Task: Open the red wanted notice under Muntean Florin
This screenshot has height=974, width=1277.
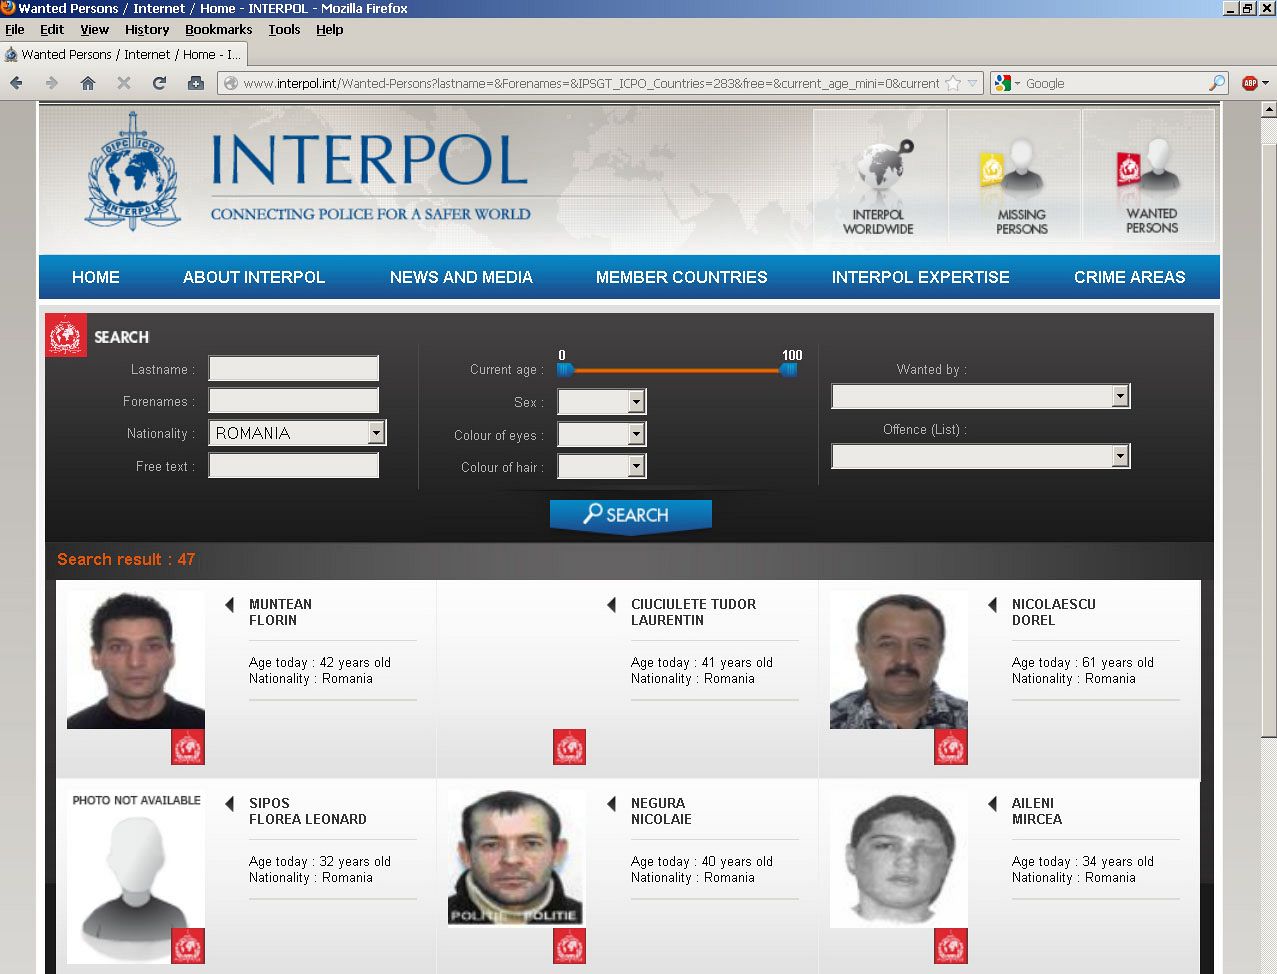Action: pyautogui.click(x=186, y=746)
